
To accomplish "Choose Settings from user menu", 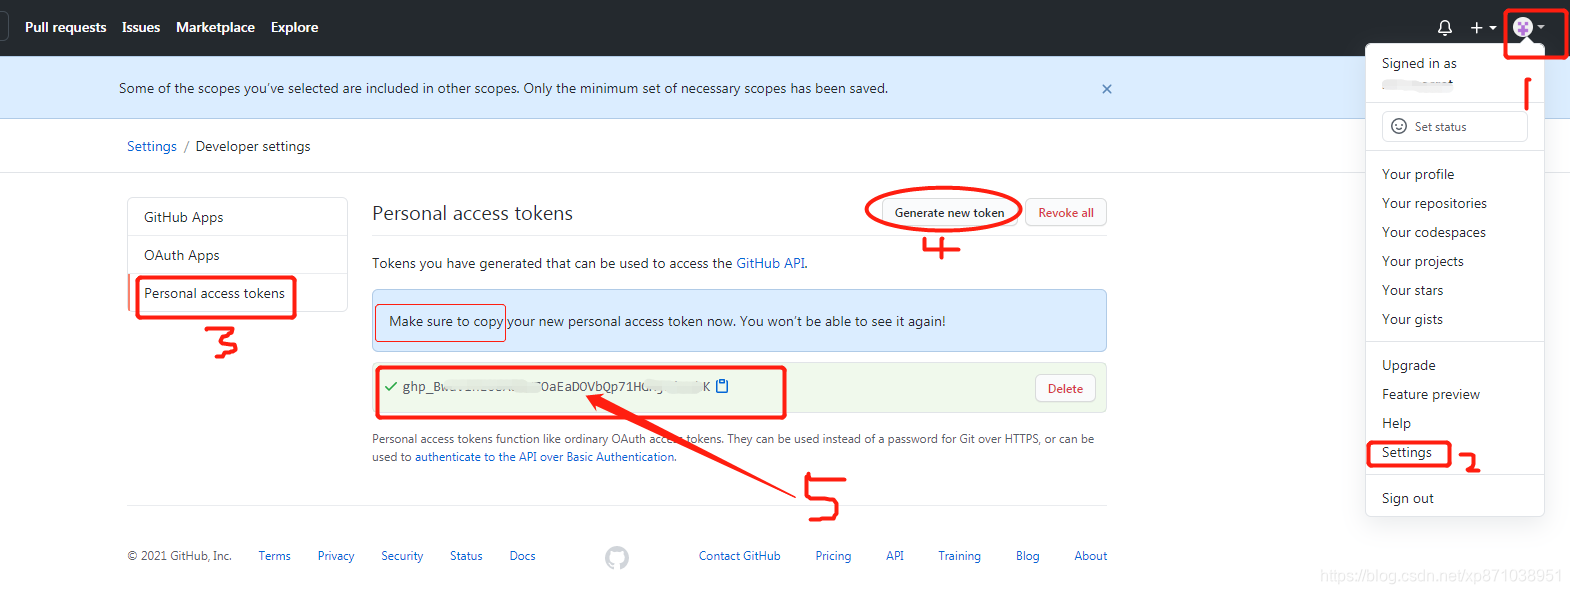I will click(x=1407, y=452).
